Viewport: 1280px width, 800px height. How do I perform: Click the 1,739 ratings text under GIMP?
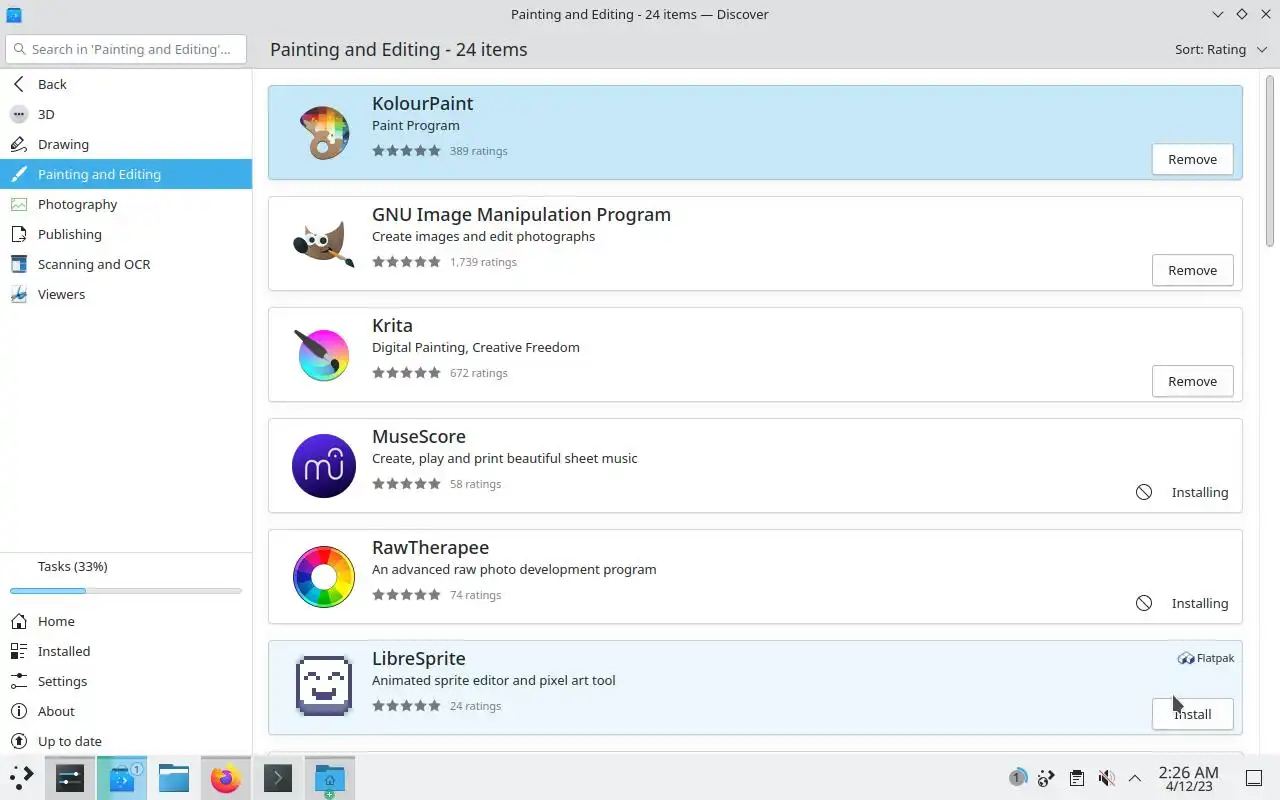(x=483, y=262)
